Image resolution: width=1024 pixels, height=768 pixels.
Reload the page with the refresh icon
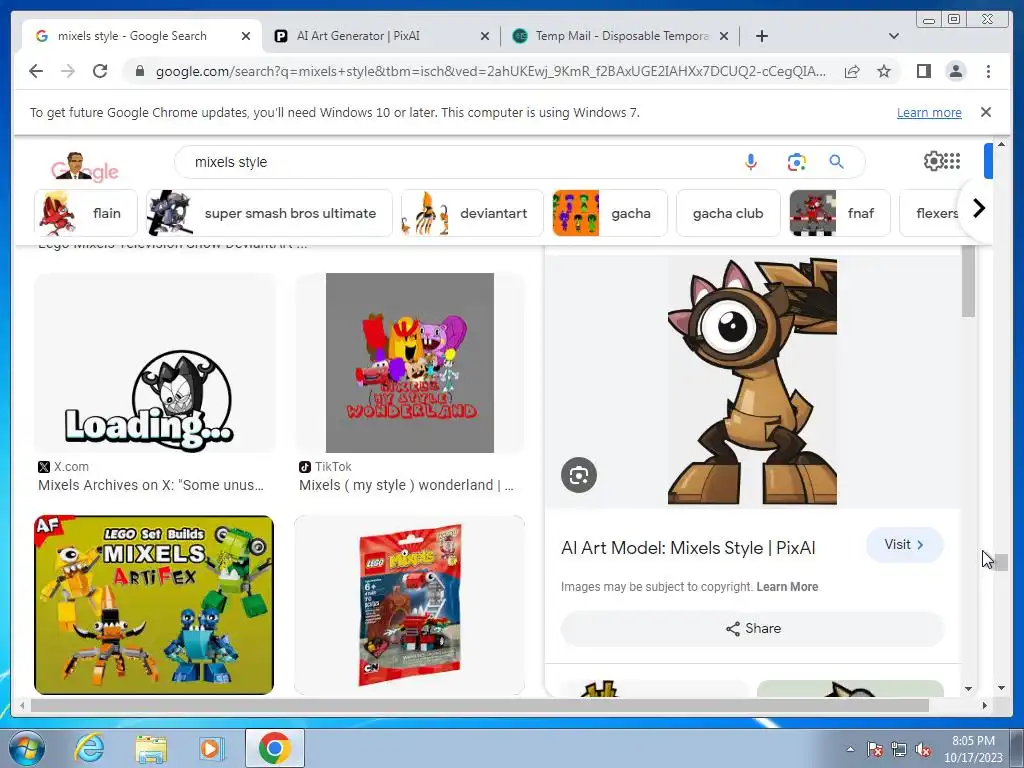100,71
